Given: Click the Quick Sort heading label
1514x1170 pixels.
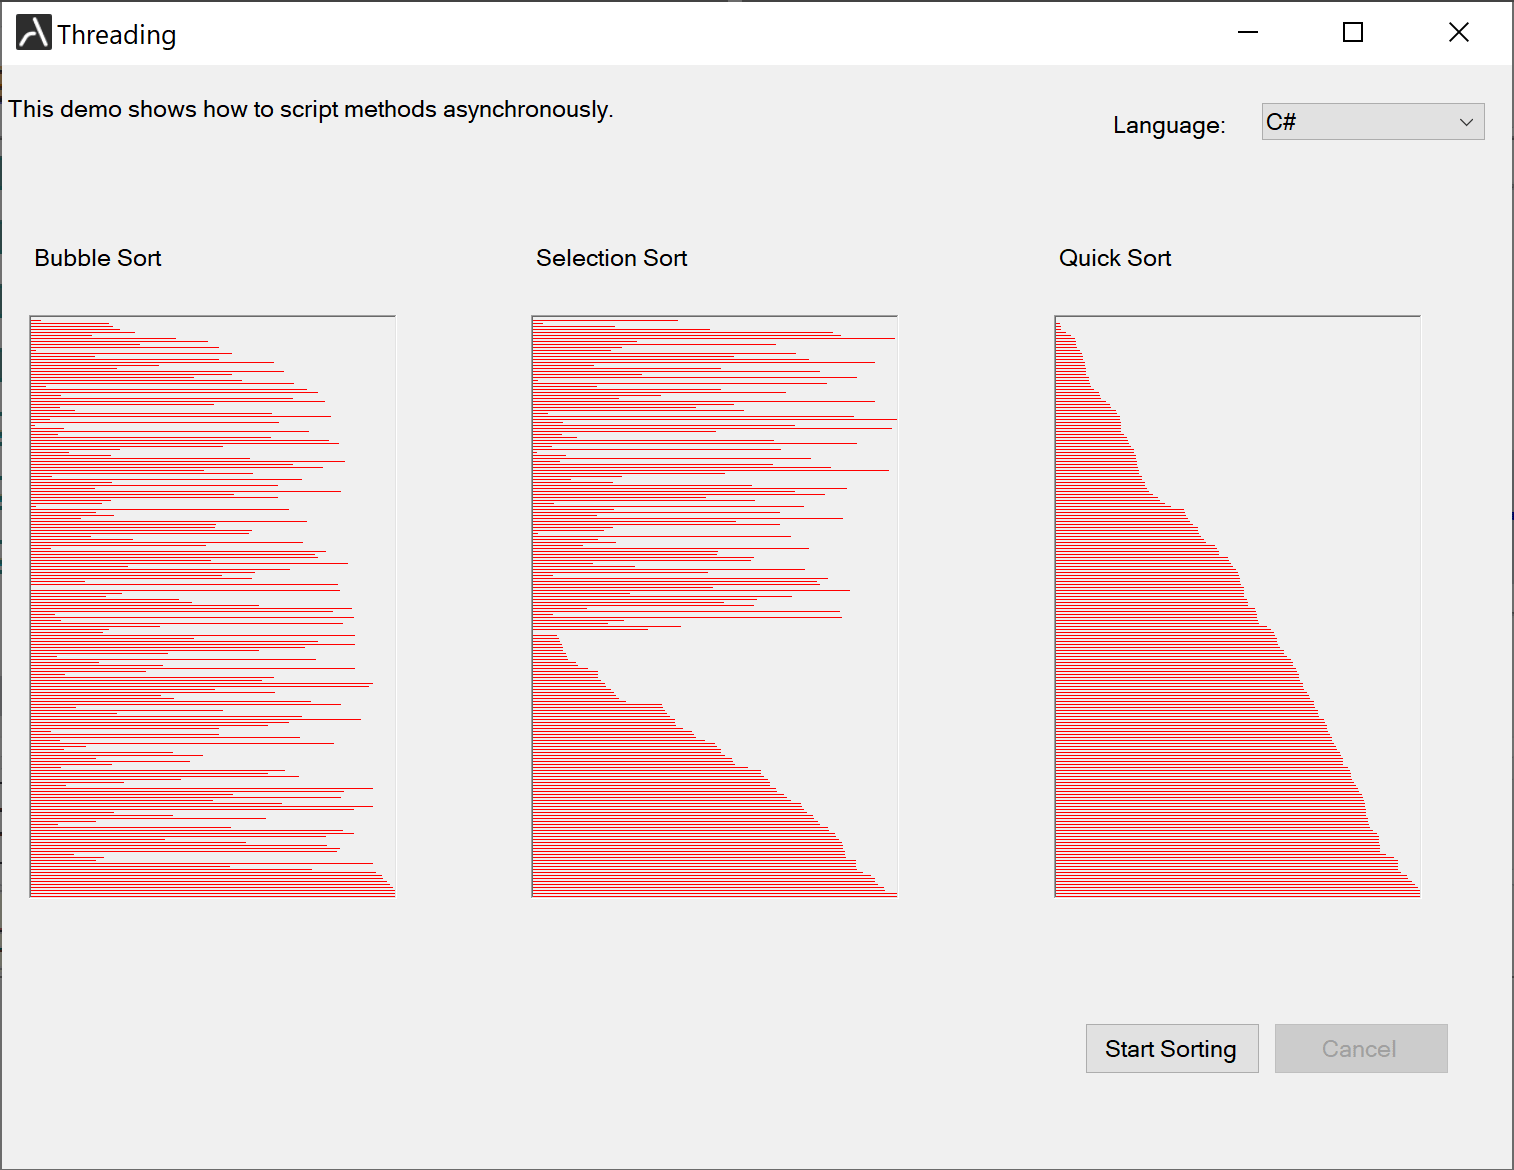Looking at the screenshot, I should click(x=1115, y=258).
